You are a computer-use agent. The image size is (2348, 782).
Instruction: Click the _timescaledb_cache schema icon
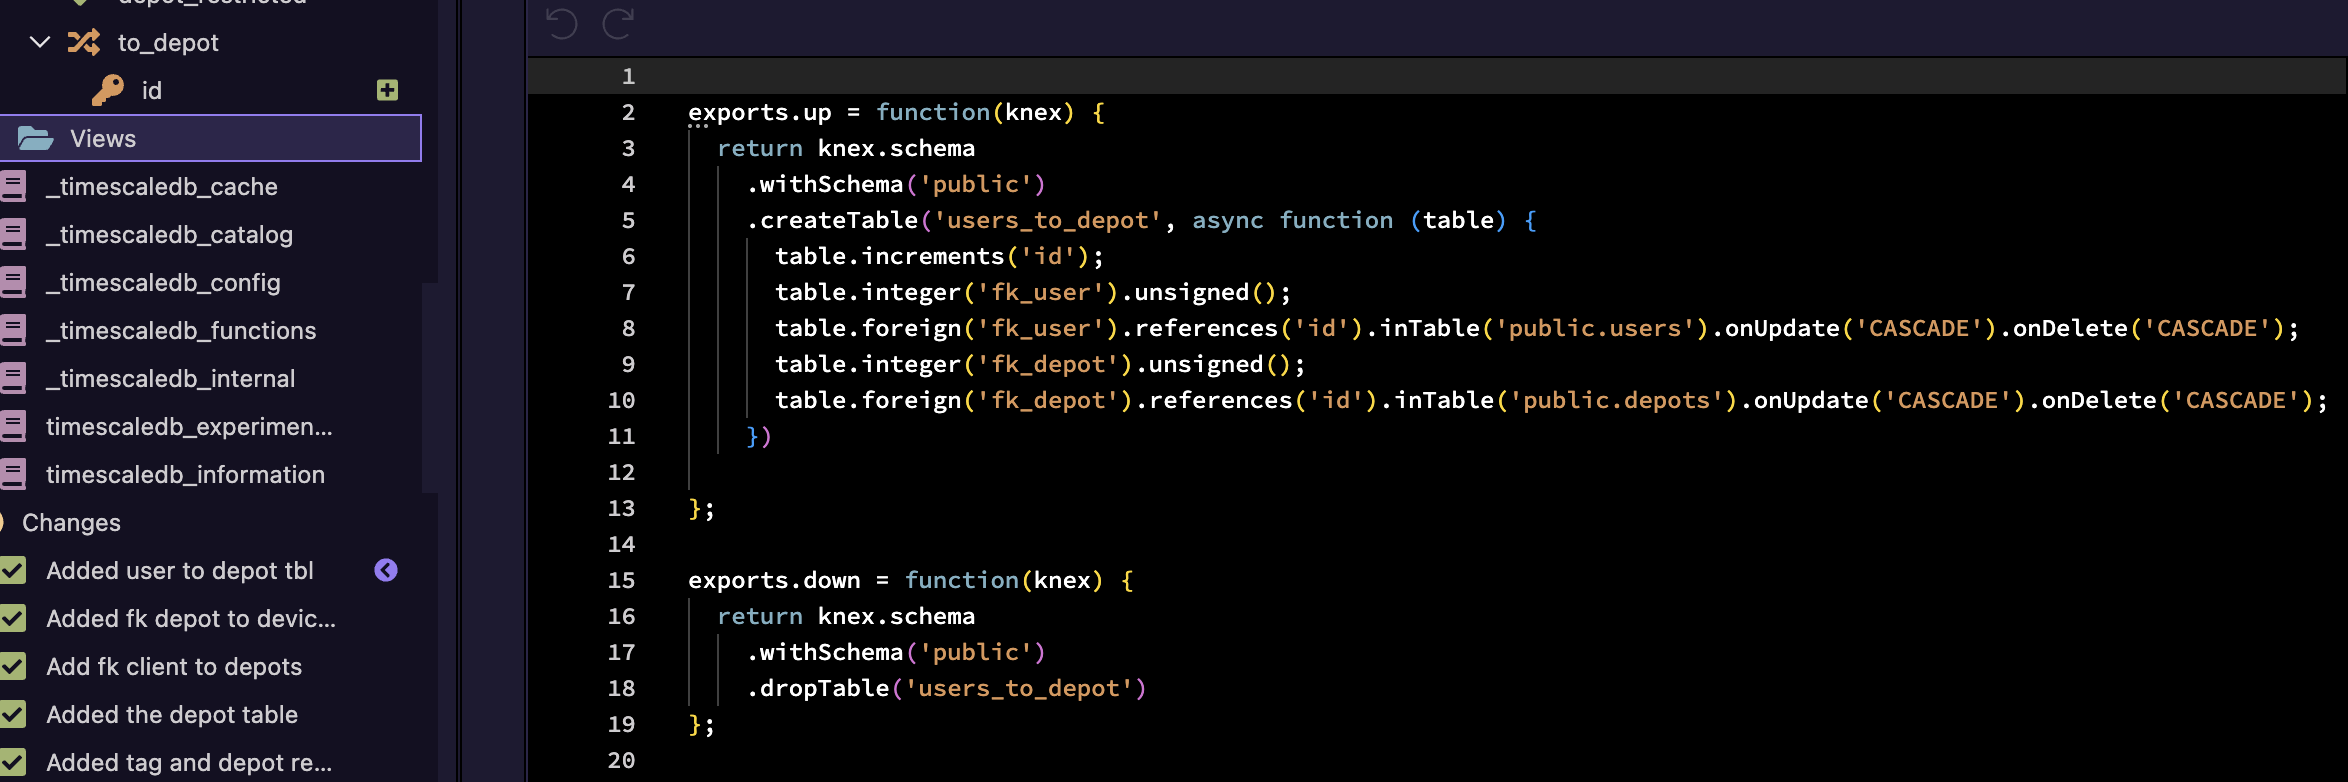13,186
